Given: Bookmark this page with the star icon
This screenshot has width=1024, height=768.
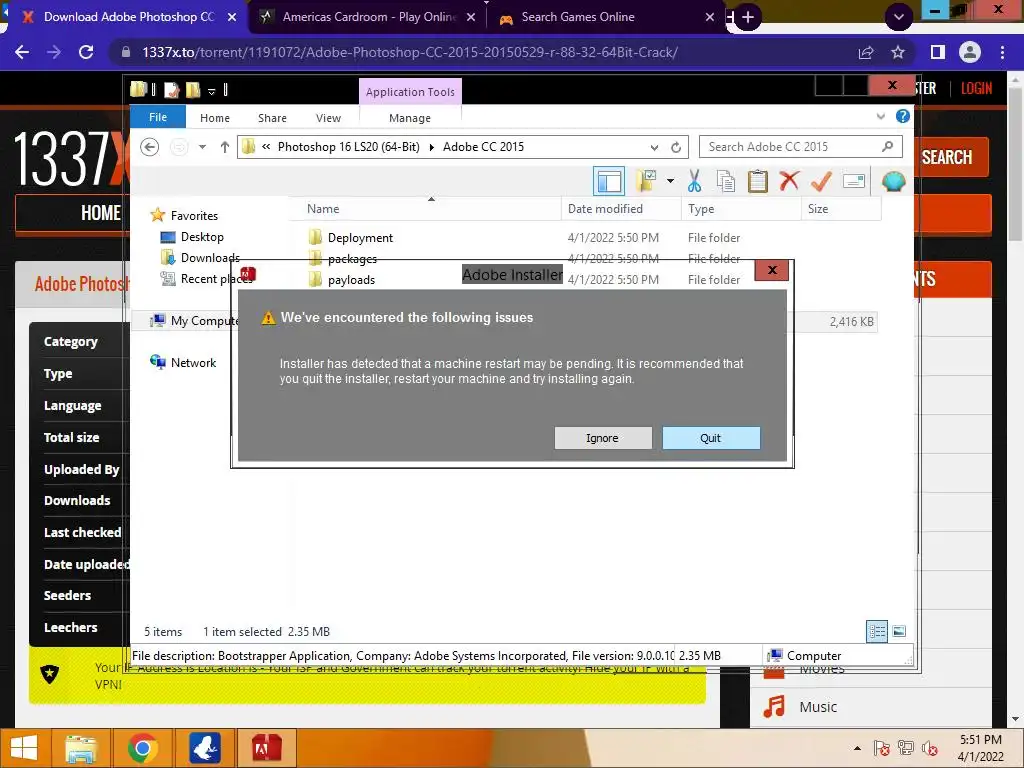Looking at the screenshot, I should (x=898, y=52).
